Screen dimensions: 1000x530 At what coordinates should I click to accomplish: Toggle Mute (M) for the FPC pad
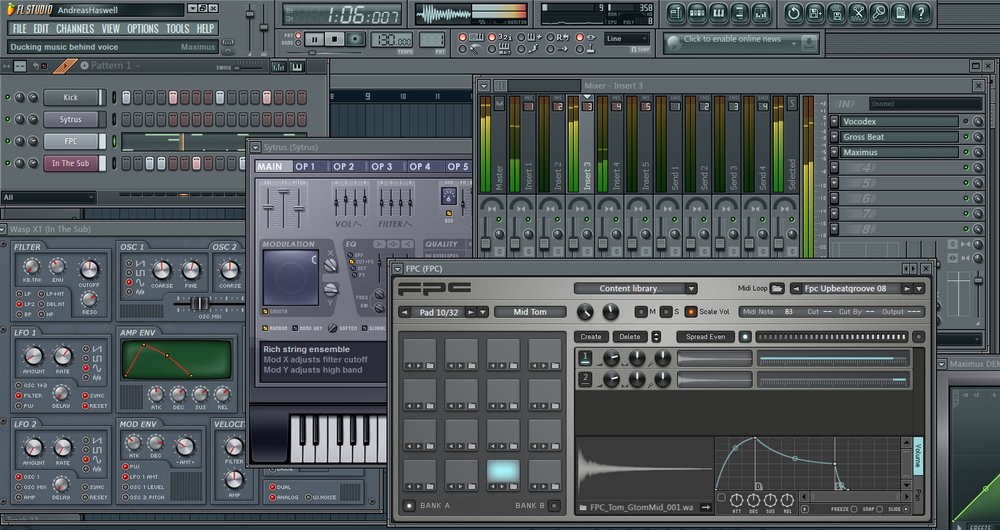(642, 312)
